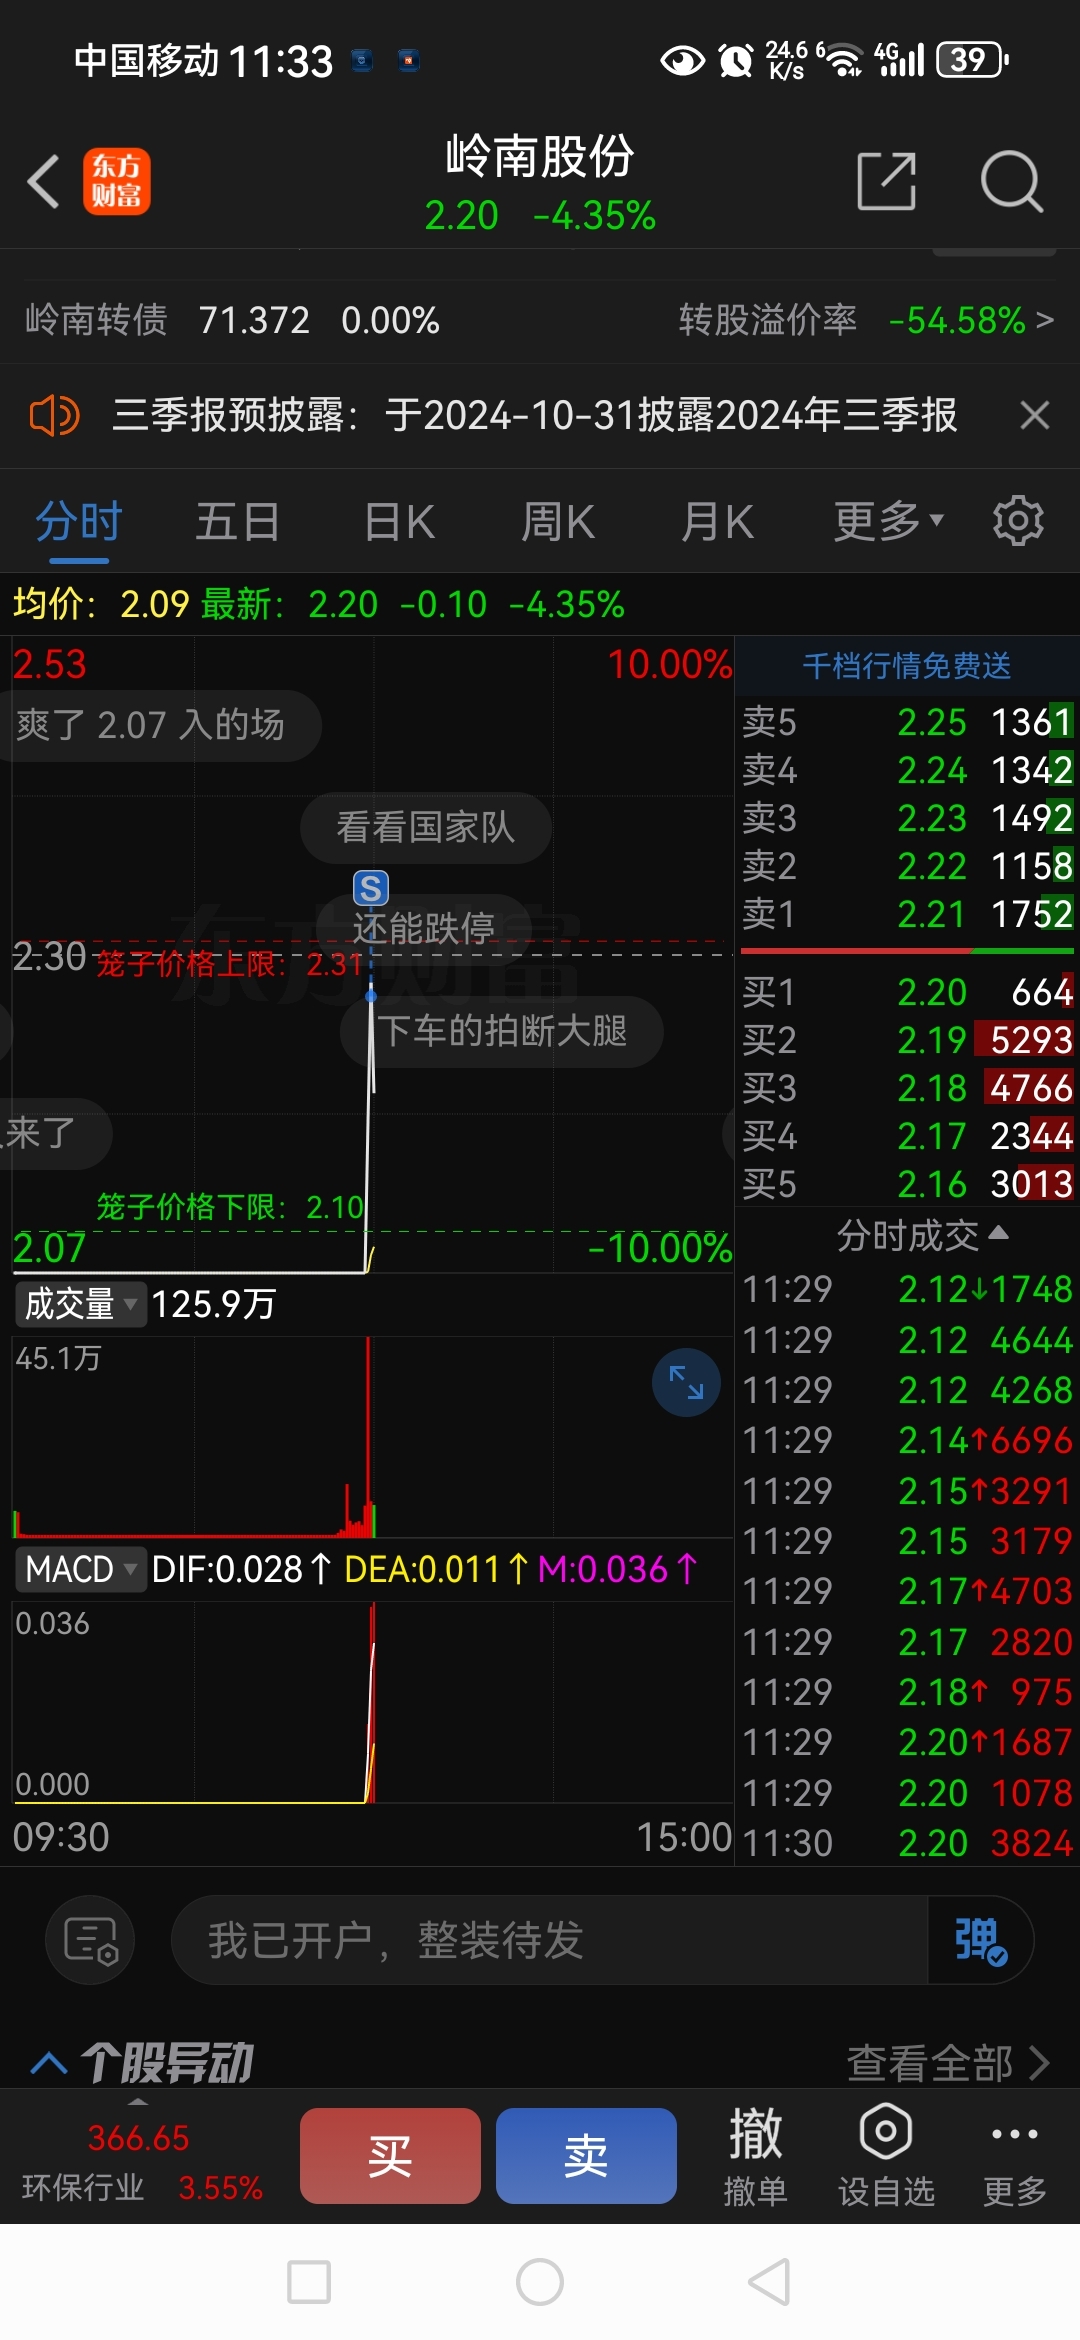
Task: Tap the red 买 buy button
Action: pos(390,2155)
